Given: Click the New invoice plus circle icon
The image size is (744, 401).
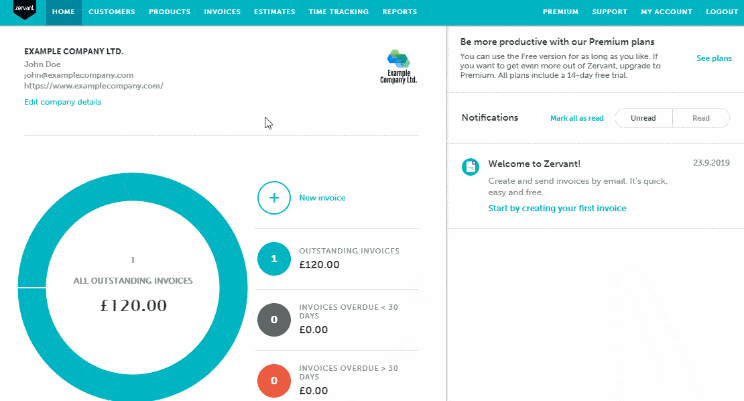Looking at the screenshot, I should click(274, 198).
